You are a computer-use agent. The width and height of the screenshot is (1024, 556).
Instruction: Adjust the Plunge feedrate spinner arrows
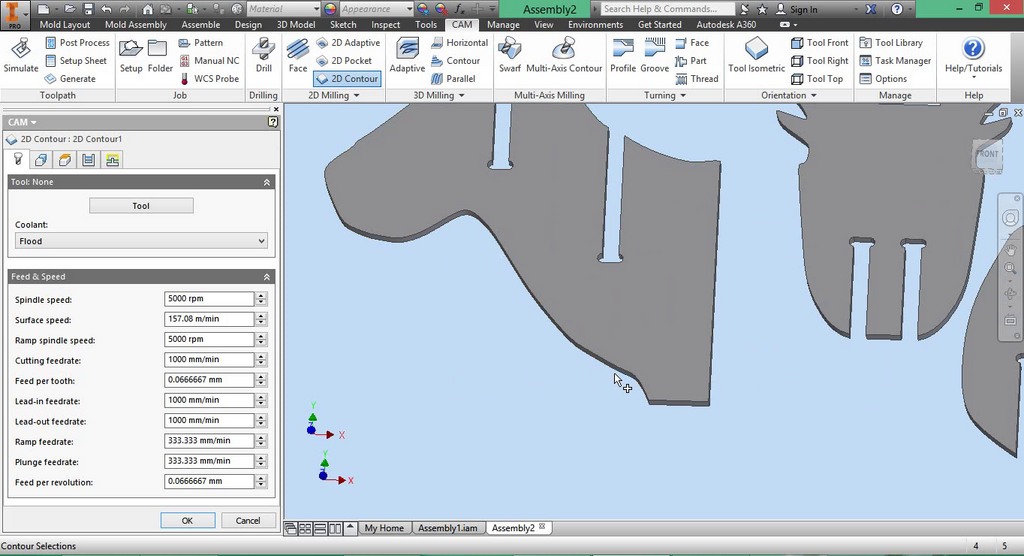point(261,461)
